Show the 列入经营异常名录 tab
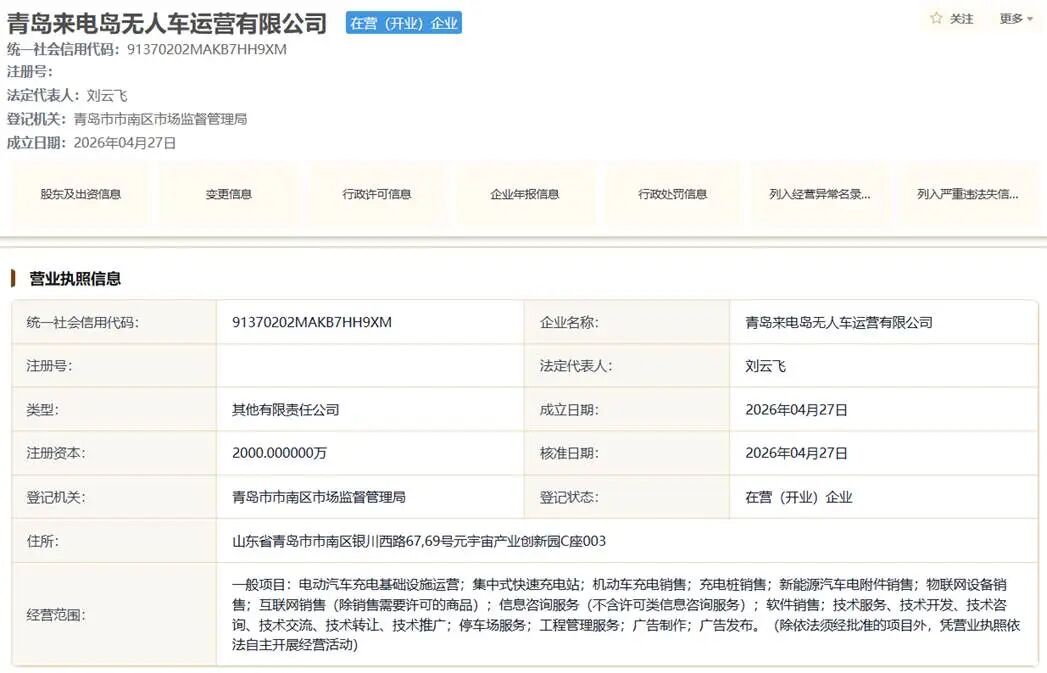 [820, 194]
